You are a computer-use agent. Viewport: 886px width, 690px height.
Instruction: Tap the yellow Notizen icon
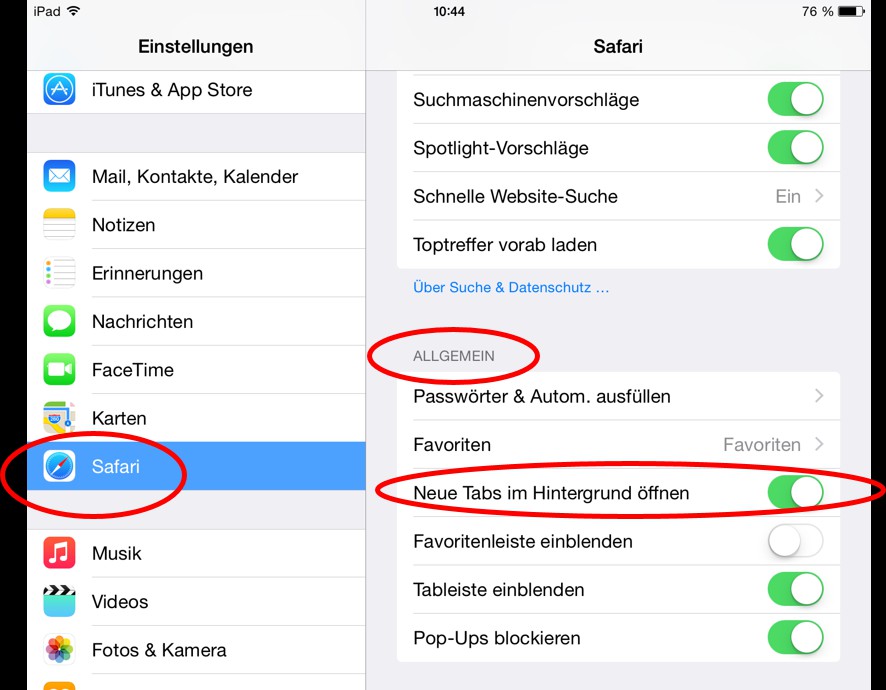(60, 225)
